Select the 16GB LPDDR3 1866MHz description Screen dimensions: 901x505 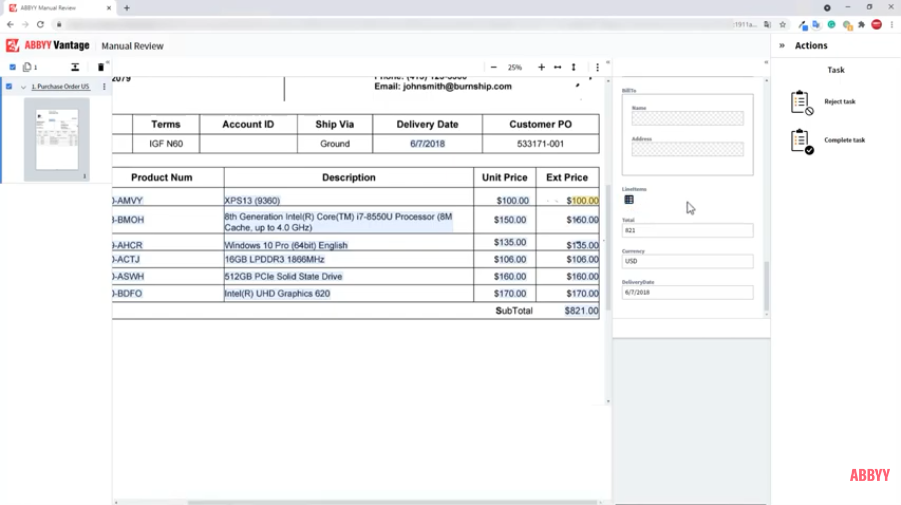[x=274, y=260]
